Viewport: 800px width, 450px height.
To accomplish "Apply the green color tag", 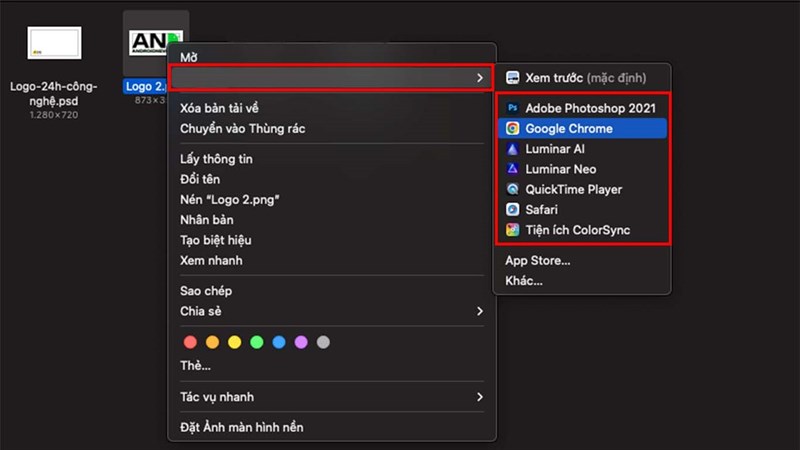I will point(257,342).
